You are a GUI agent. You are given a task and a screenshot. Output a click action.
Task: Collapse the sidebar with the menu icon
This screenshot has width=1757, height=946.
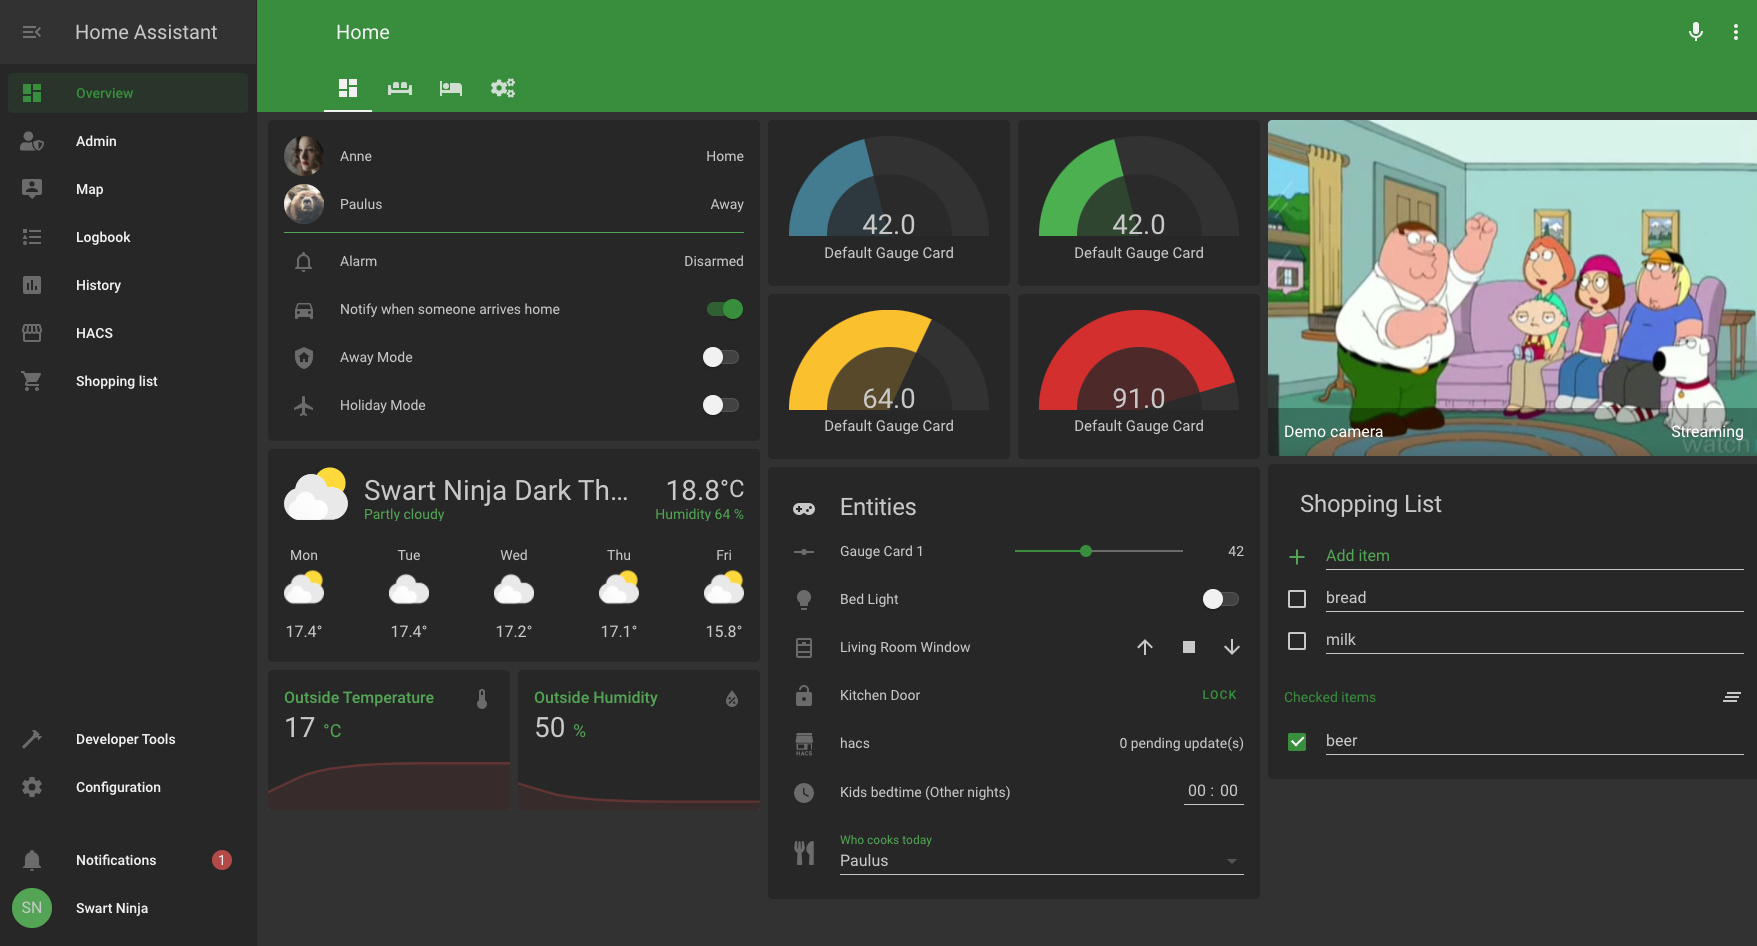[x=32, y=32]
